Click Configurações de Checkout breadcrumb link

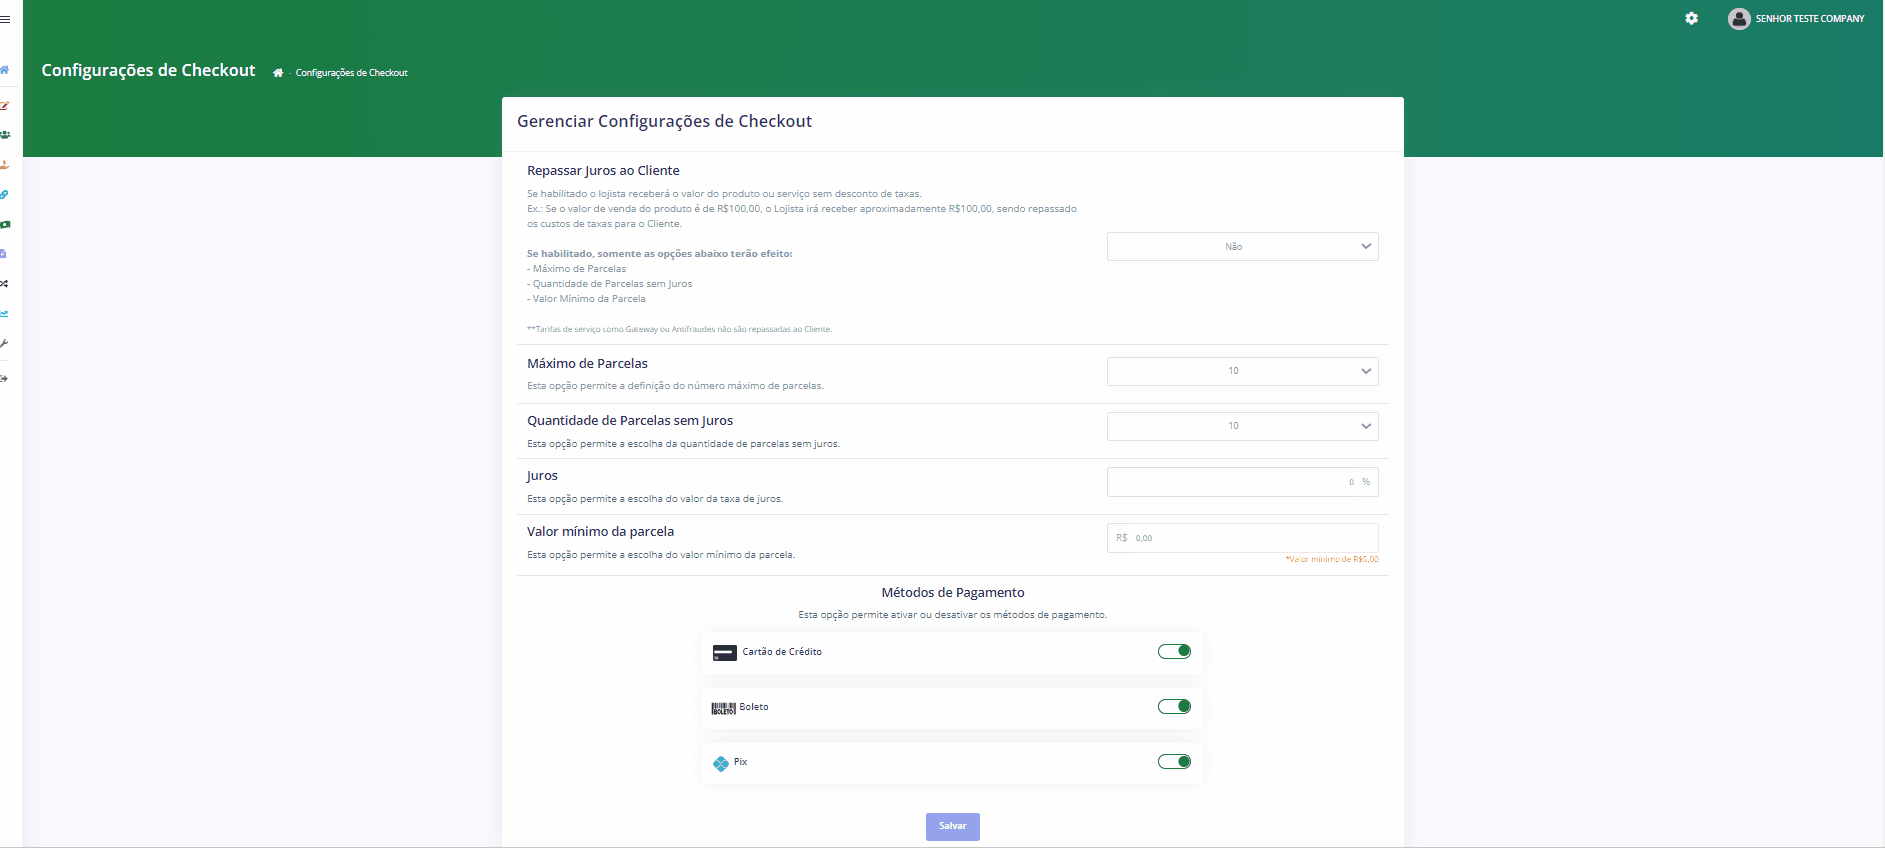click(x=352, y=73)
